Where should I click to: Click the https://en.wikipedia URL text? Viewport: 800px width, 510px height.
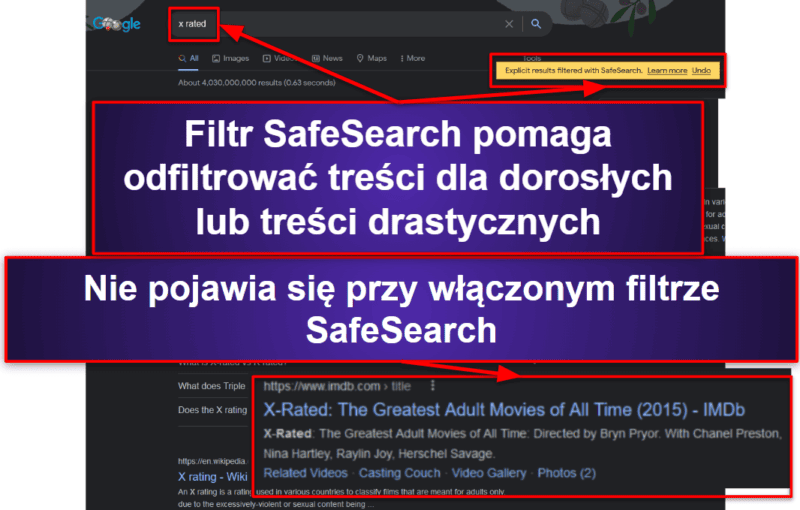pyautogui.click(x=212, y=462)
